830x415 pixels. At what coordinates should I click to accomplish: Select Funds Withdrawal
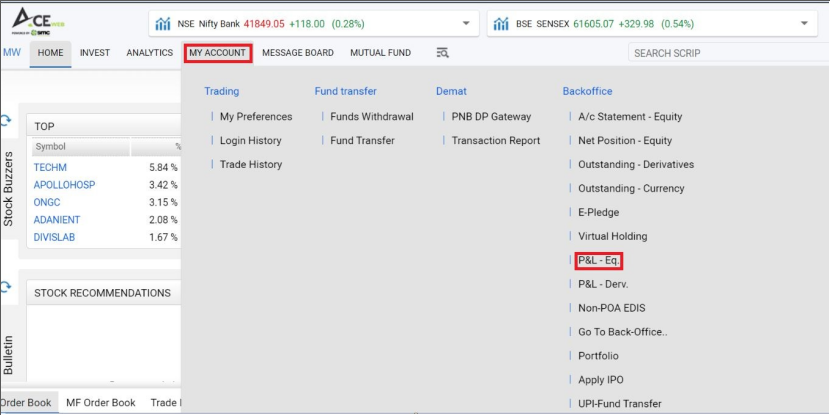[372, 116]
